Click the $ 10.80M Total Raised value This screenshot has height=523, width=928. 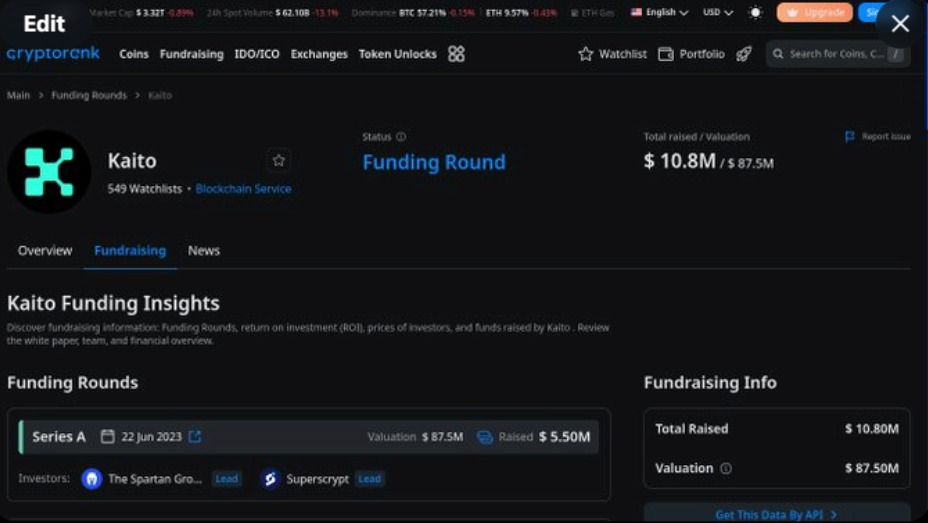872,429
